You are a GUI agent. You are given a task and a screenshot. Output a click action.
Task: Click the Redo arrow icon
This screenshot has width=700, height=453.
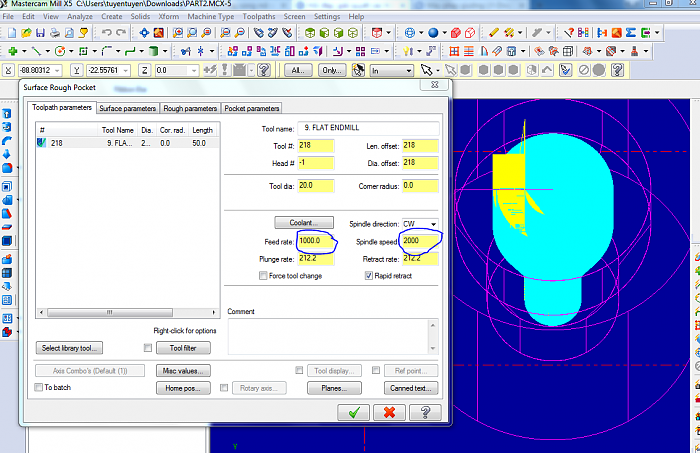[121, 33]
